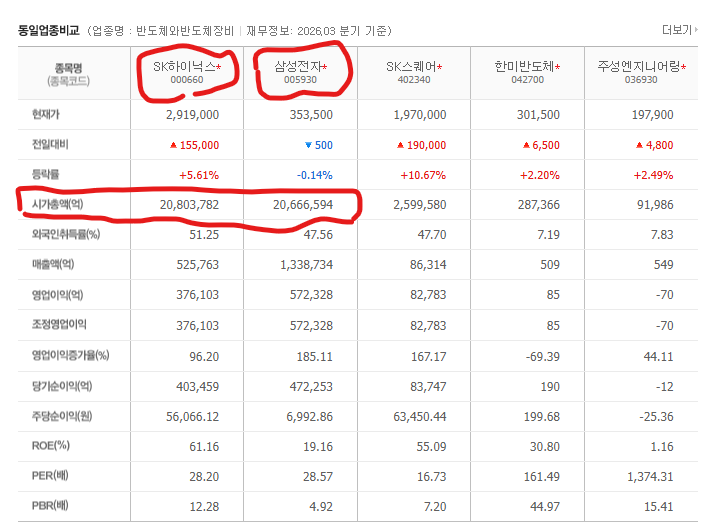
Task: Select the growth value 96.20
Action: pos(204,357)
